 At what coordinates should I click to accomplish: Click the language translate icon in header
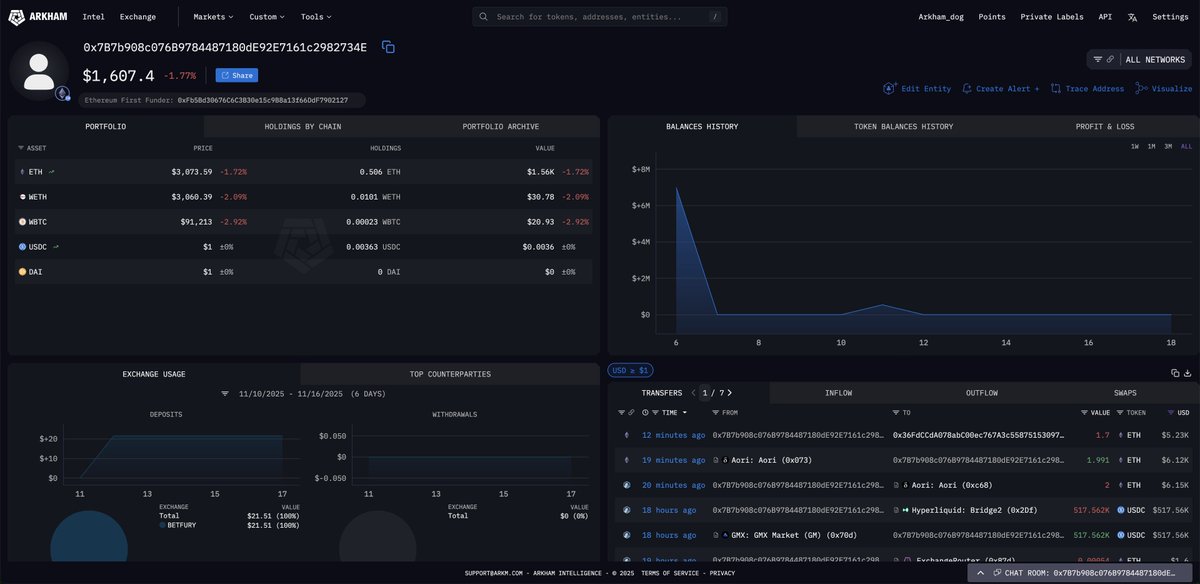point(1132,17)
